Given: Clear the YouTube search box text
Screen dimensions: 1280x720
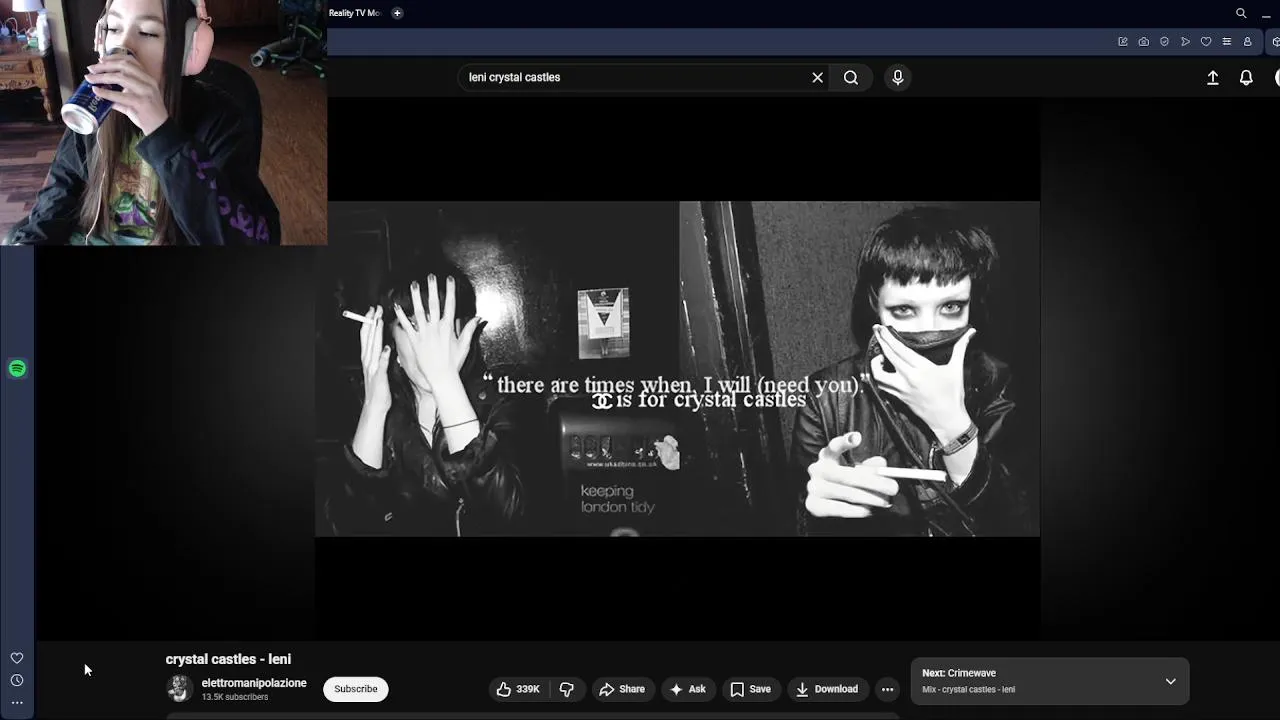Looking at the screenshot, I should (x=817, y=77).
